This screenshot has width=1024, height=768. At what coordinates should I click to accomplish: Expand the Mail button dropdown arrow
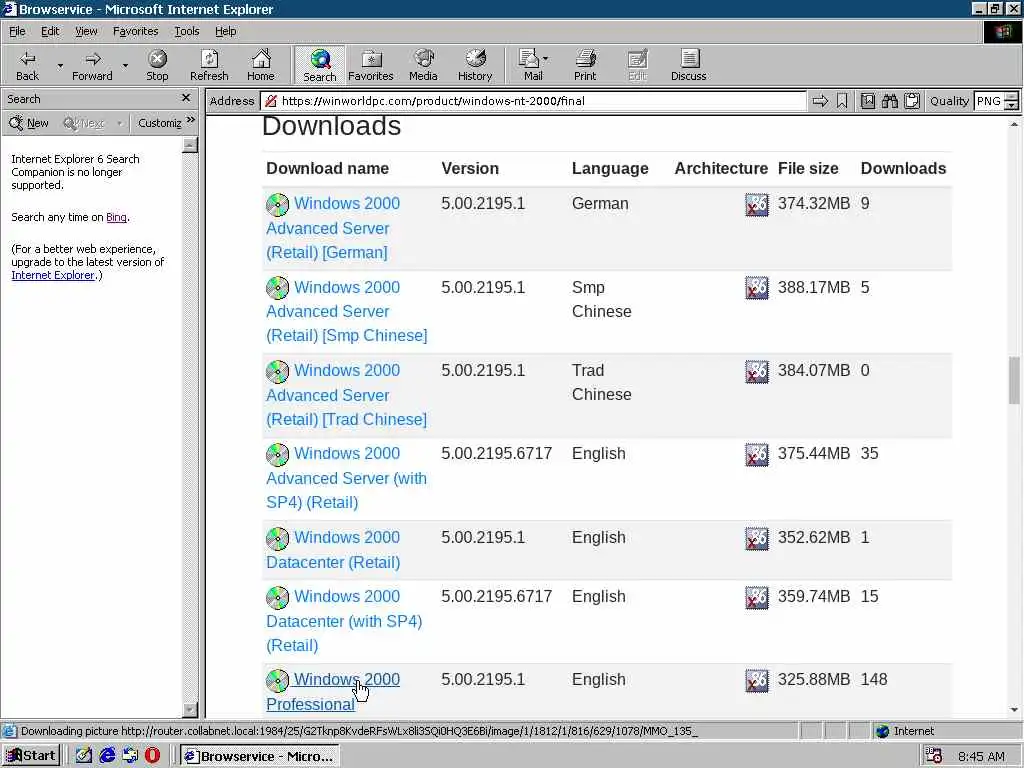pos(546,59)
